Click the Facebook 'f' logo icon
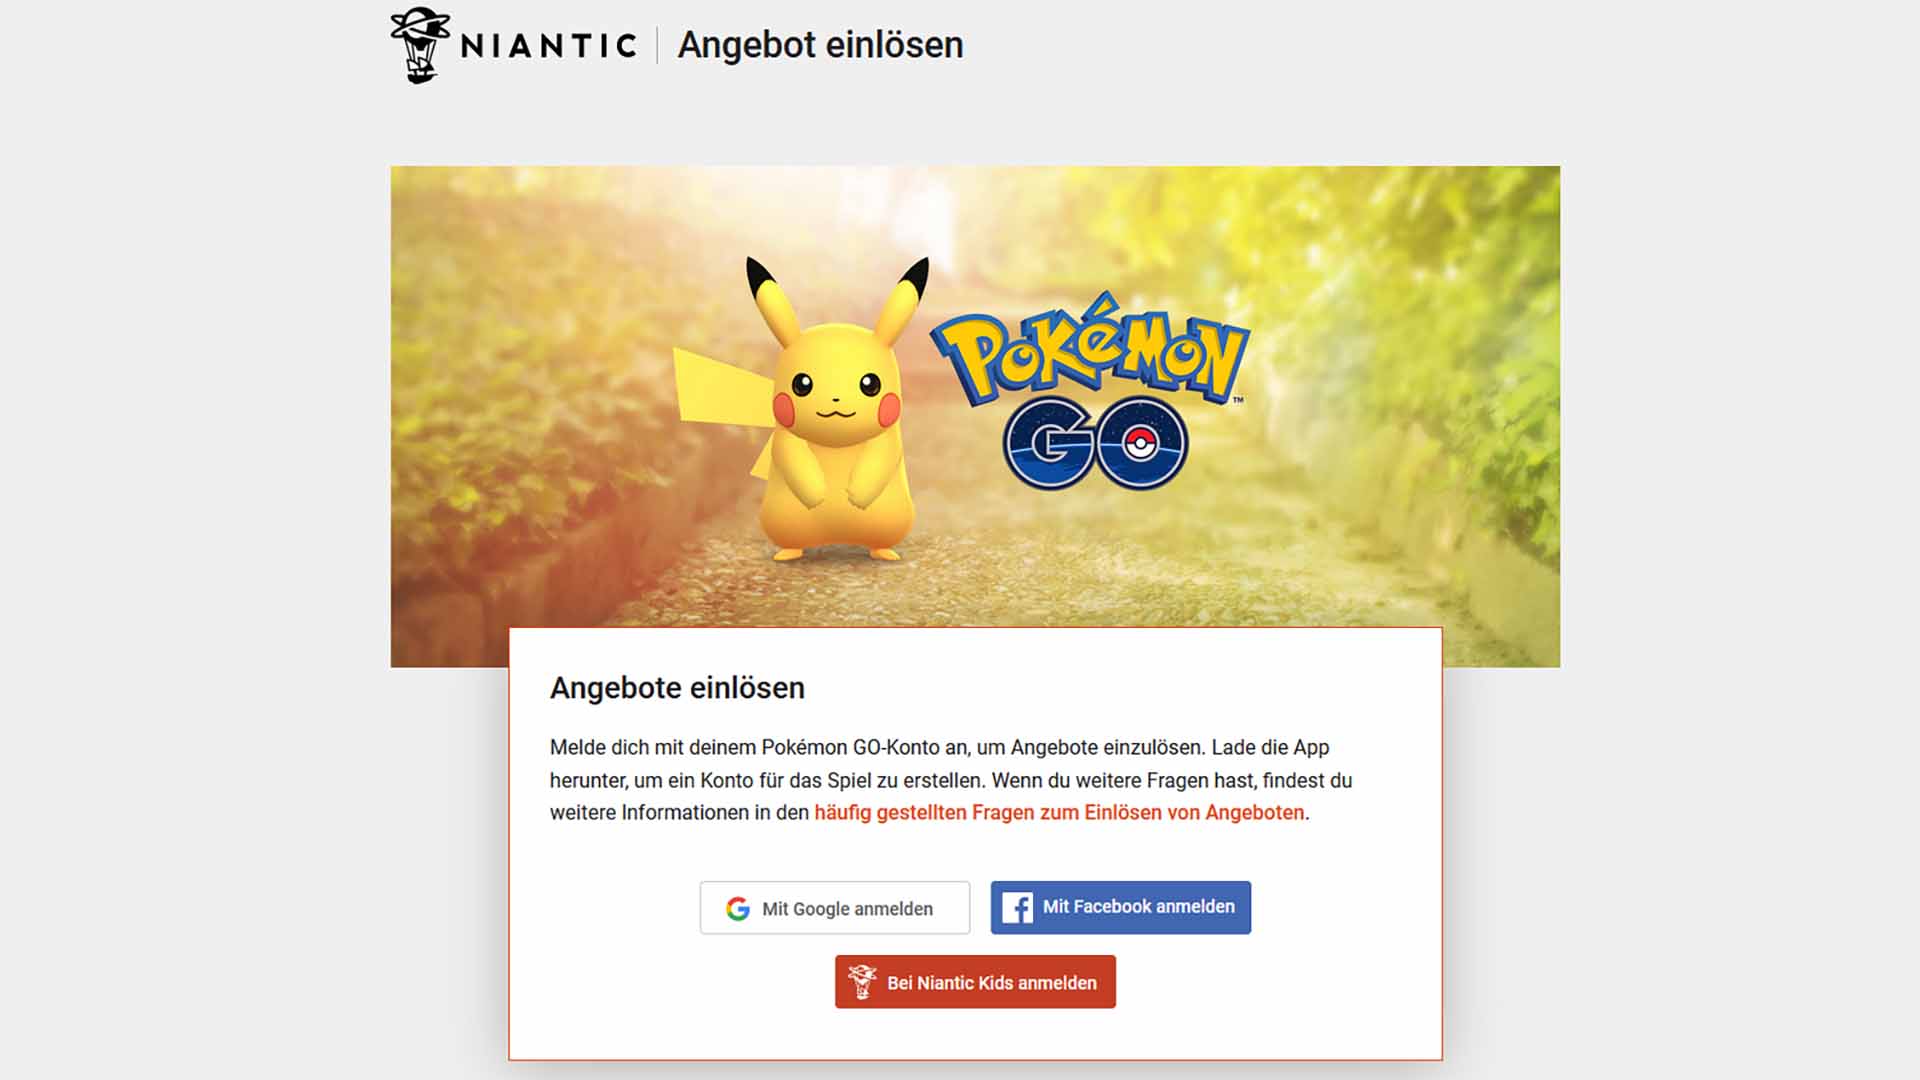 coord(1017,908)
